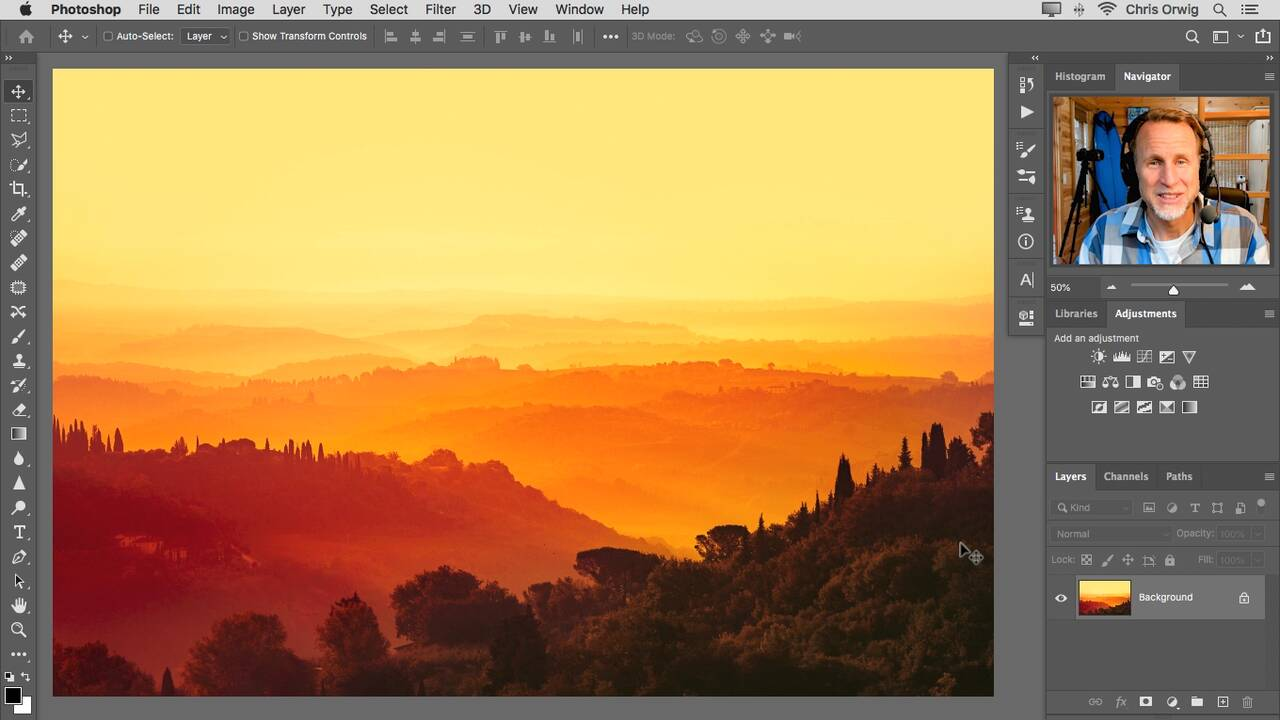
Task: Swap foreground and background colors
Action: click(25, 677)
